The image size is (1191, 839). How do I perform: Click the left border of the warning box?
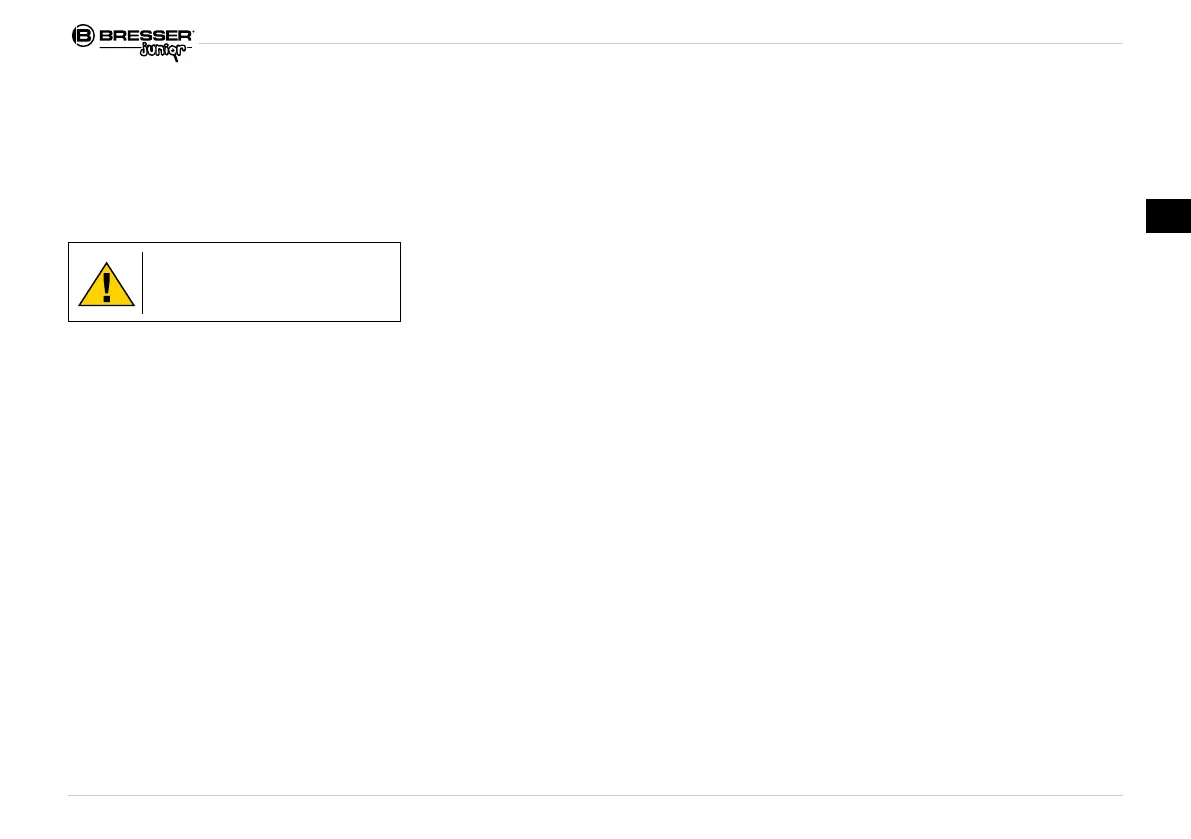tap(68, 282)
